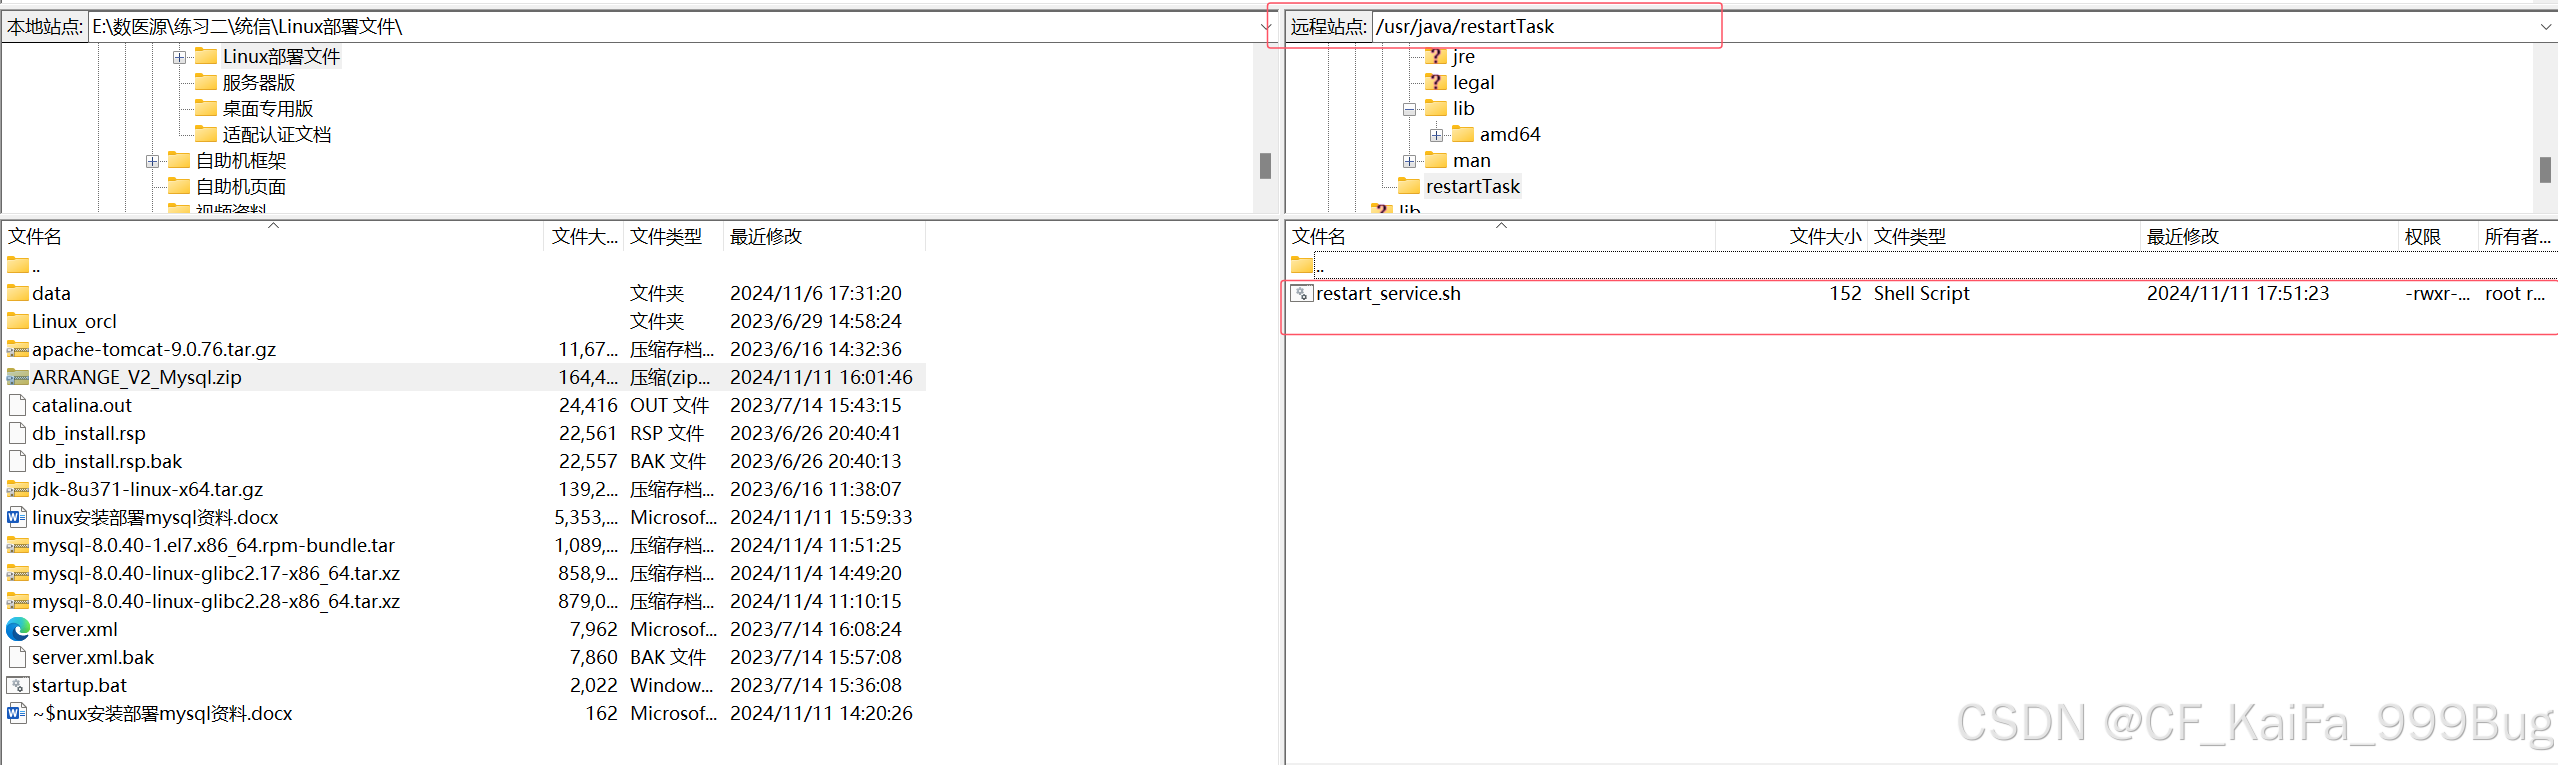The width and height of the screenshot is (2558, 765).
Task: Select the remote file restart_service.sh name
Action: (x=1388, y=293)
